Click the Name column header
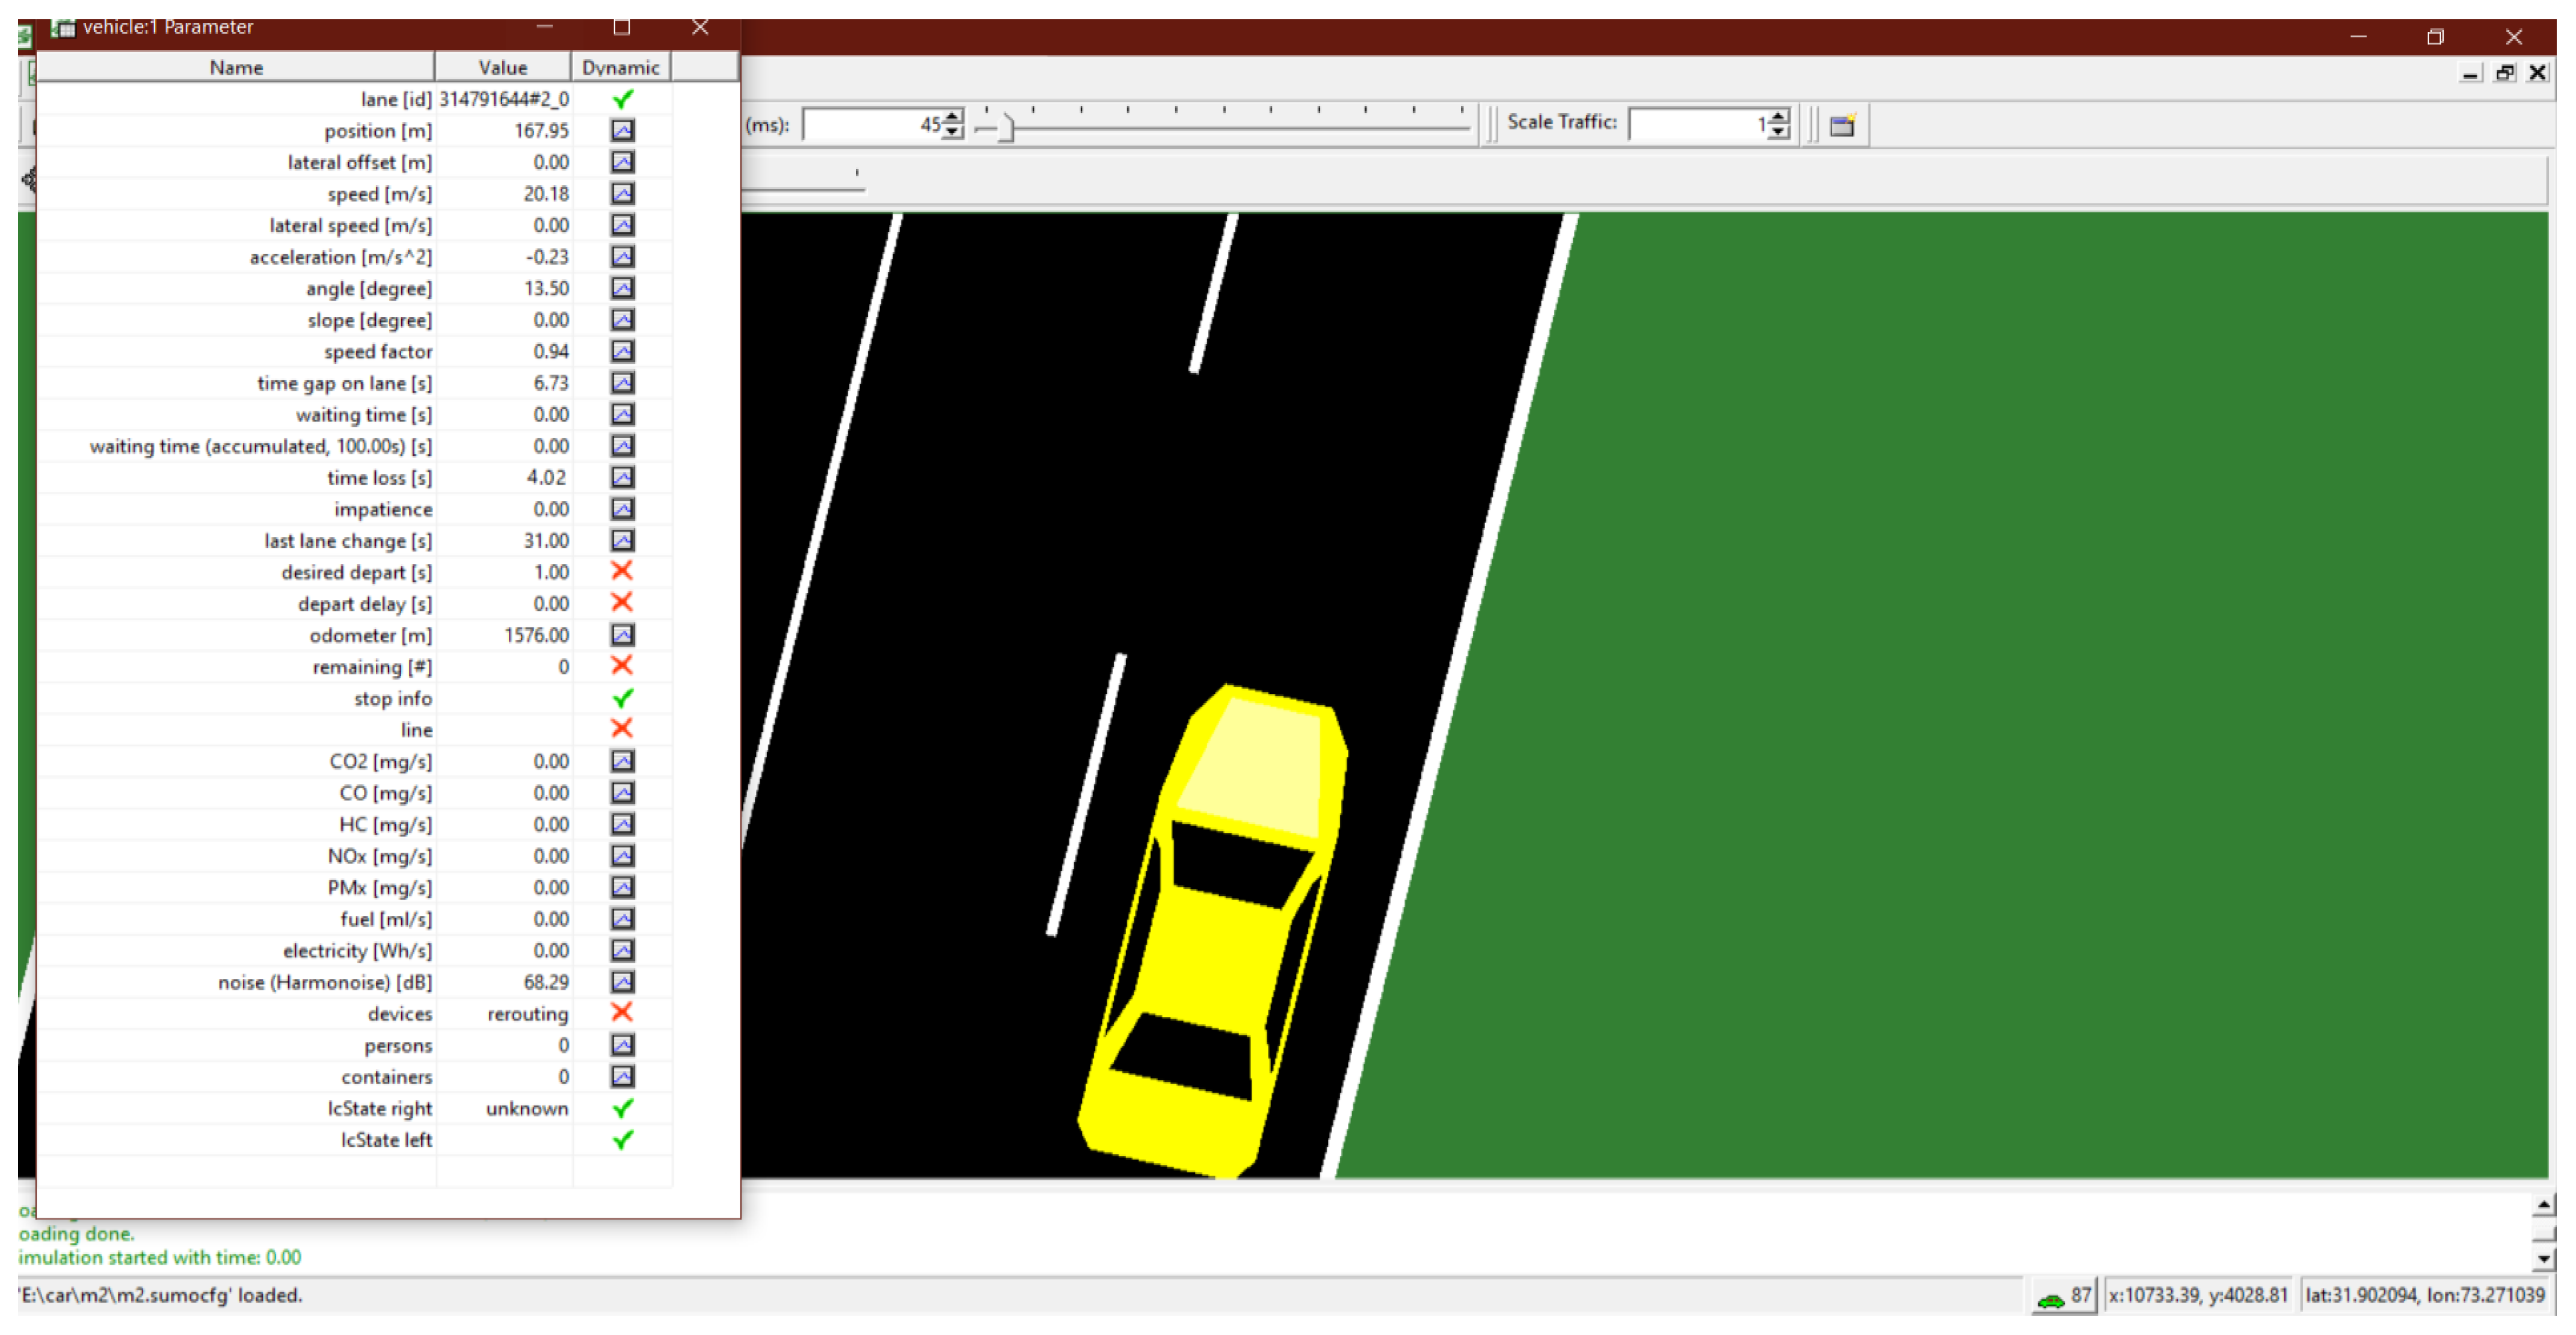The height and width of the screenshot is (1335, 2576). [x=236, y=67]
